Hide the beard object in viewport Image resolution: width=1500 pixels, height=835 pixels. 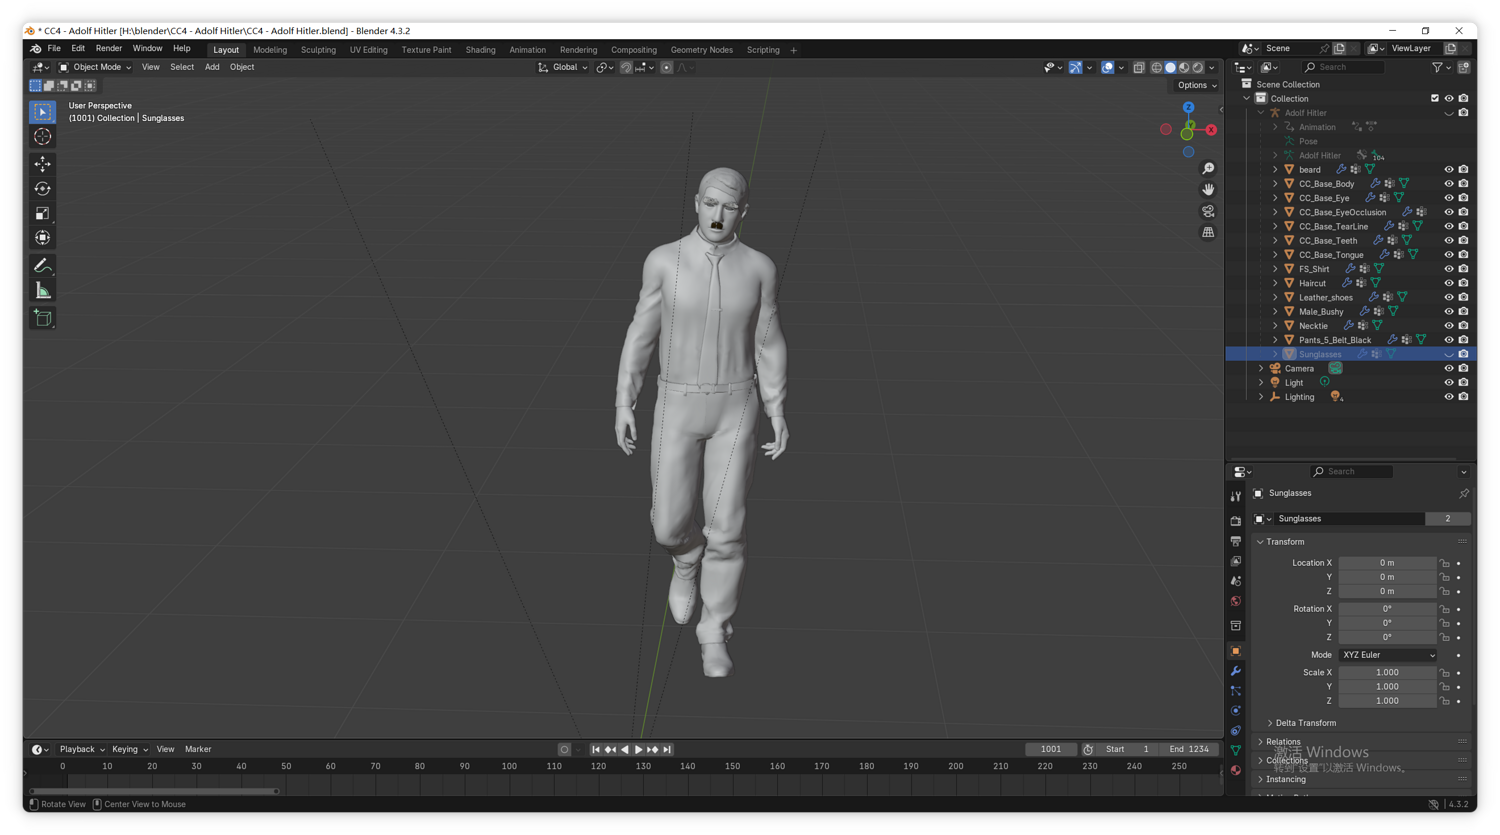[x=1449, y=170]
